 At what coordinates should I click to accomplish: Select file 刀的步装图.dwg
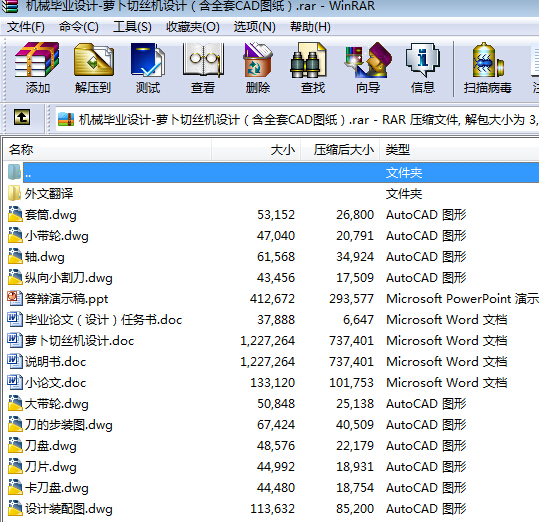click(68, 425)
